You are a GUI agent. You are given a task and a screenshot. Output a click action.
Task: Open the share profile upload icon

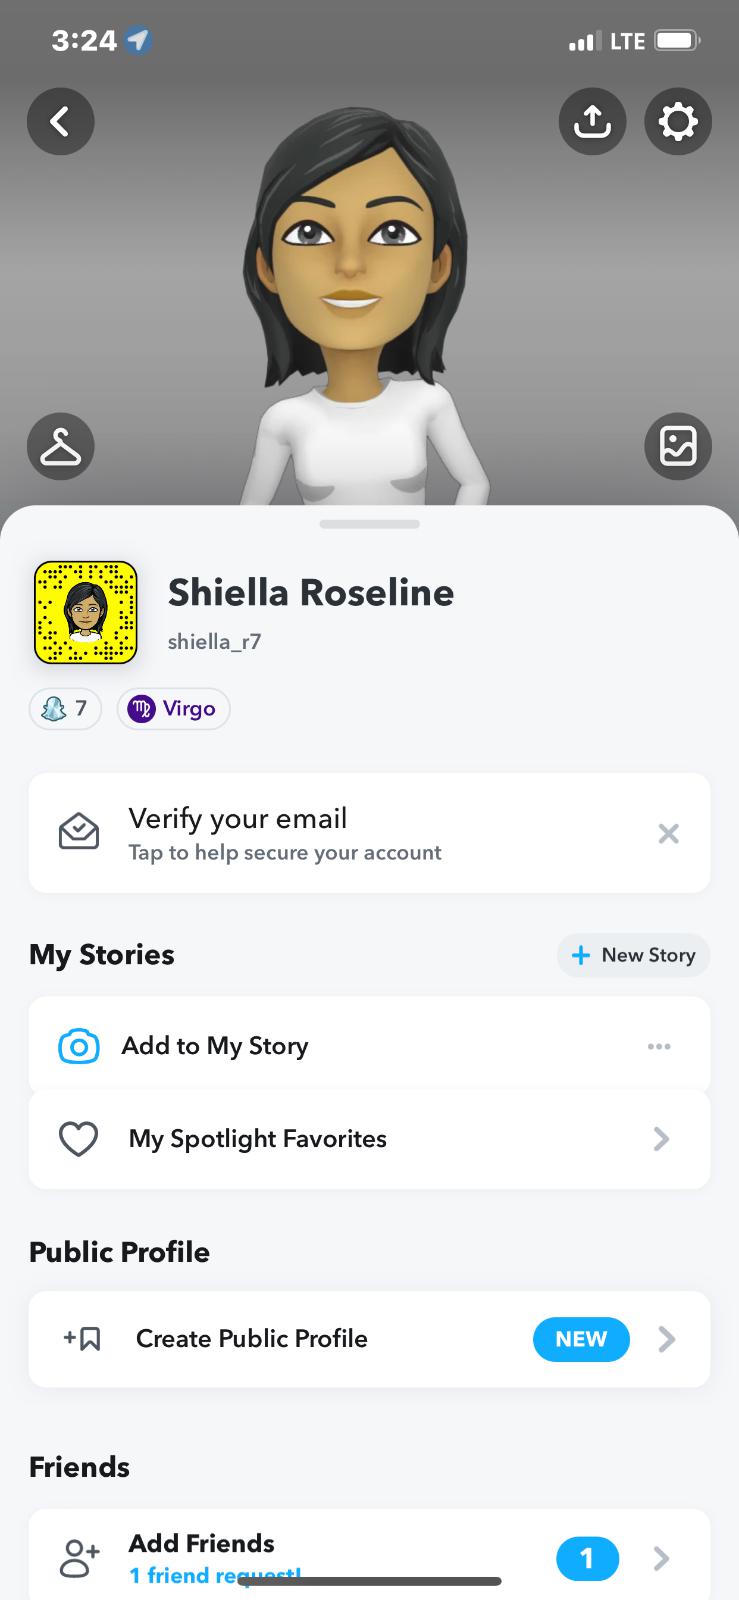(x=592, y=122)
